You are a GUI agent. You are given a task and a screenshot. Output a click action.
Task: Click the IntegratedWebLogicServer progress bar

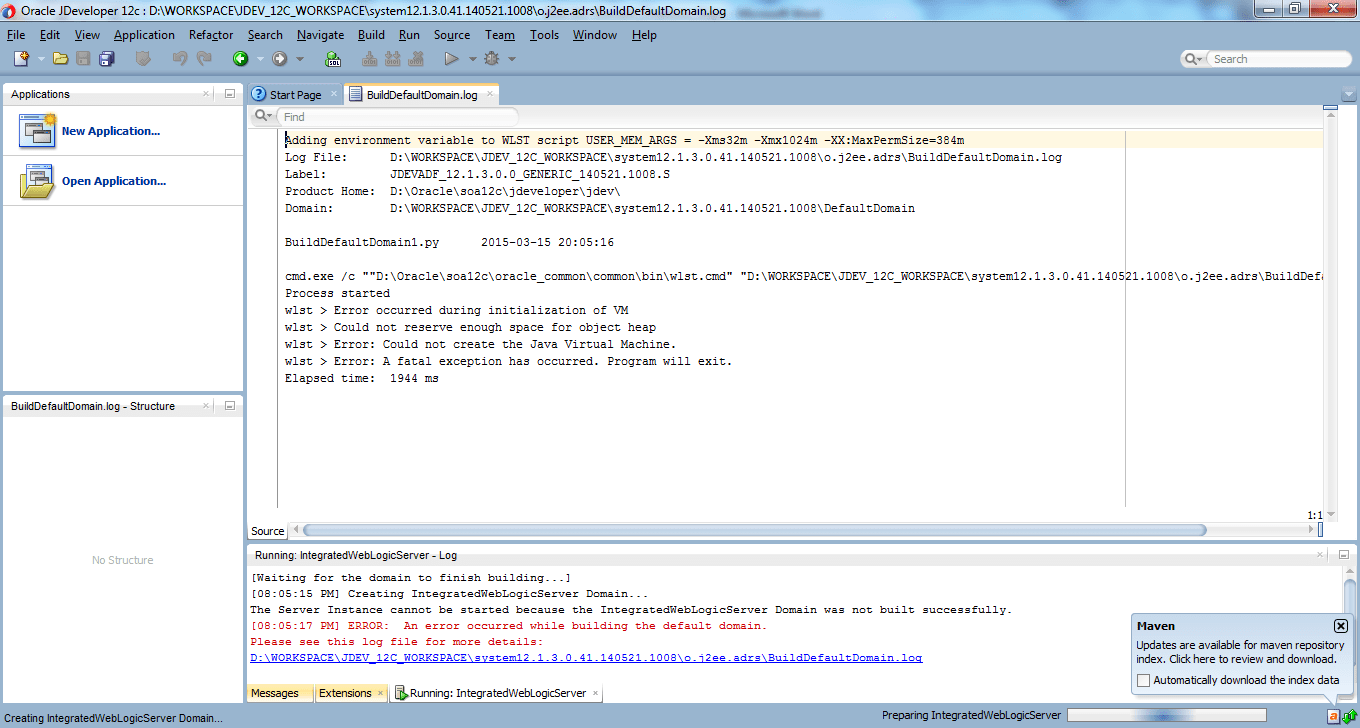point(1165,716)
